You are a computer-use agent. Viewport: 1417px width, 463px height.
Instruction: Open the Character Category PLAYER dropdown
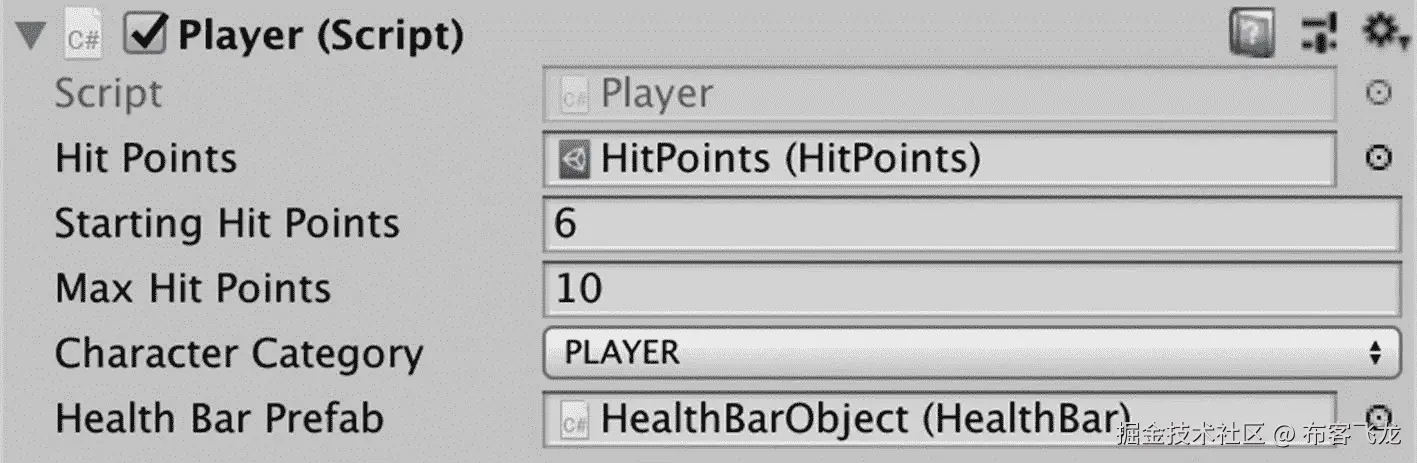click(x=971, y=352)
